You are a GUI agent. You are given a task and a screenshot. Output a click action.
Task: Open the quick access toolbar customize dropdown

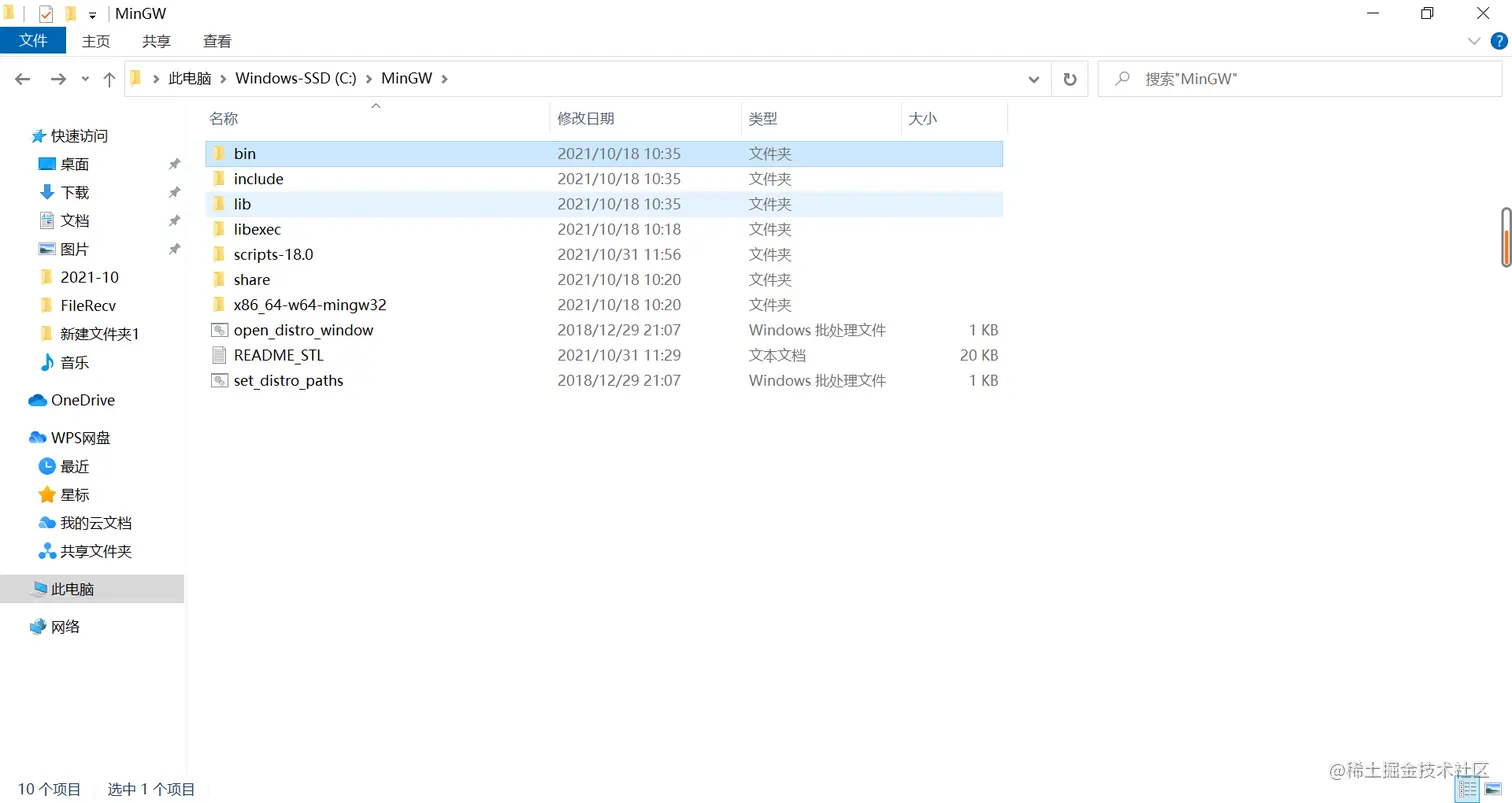(x=91, y=14)
